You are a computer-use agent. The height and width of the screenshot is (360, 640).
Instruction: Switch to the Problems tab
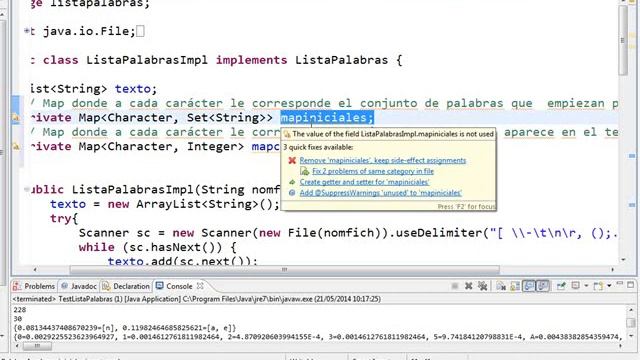(34, 286)
